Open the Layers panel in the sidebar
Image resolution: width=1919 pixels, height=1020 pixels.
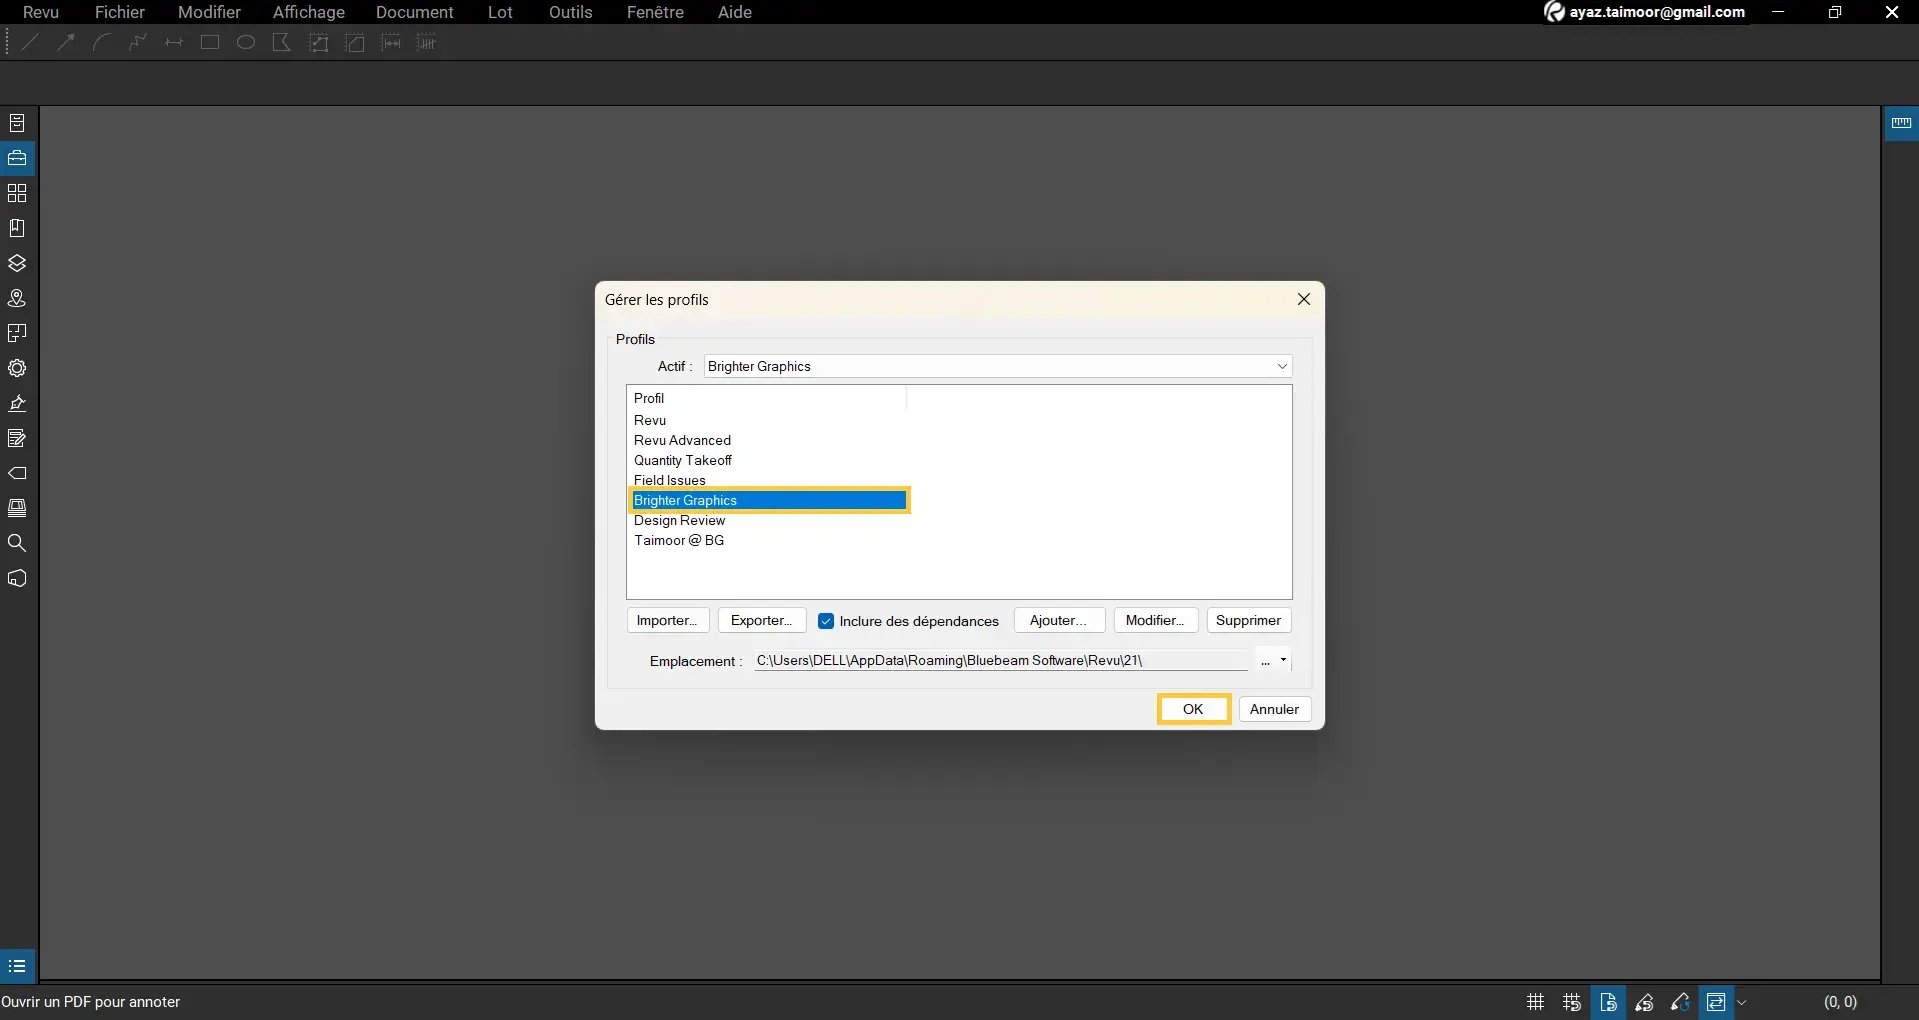(x=17, y=263)
